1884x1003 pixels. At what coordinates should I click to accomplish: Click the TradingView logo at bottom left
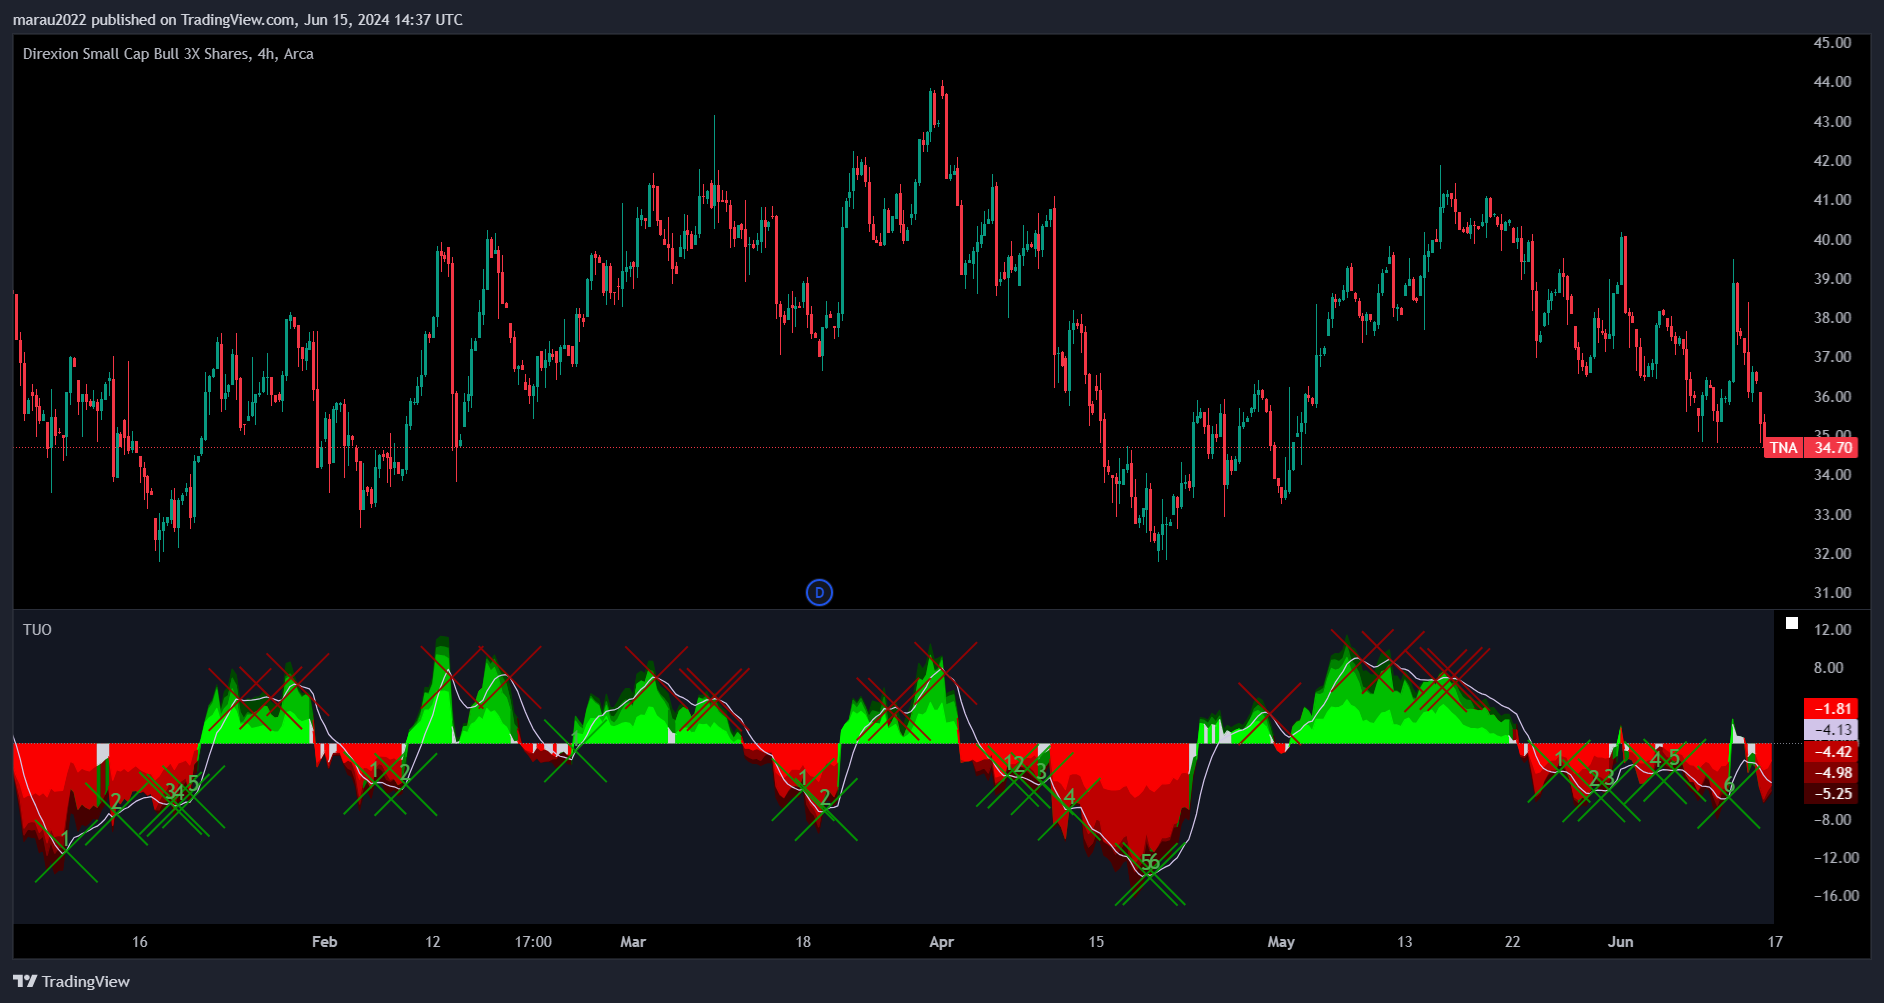(x=72, y=981)
